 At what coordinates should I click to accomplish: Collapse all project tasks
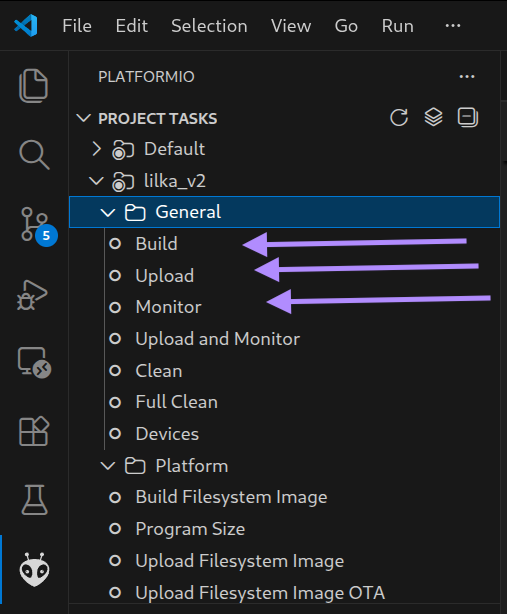click(468, 117)
